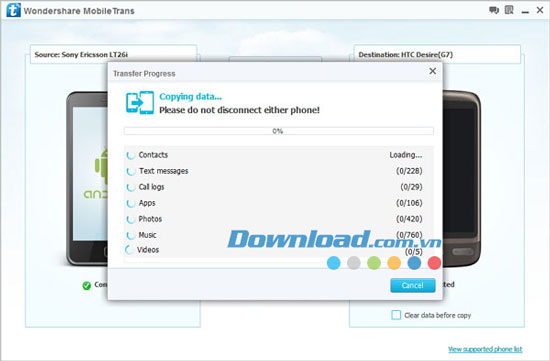Click the Contacts loading spinner icon

click(131, 155)
